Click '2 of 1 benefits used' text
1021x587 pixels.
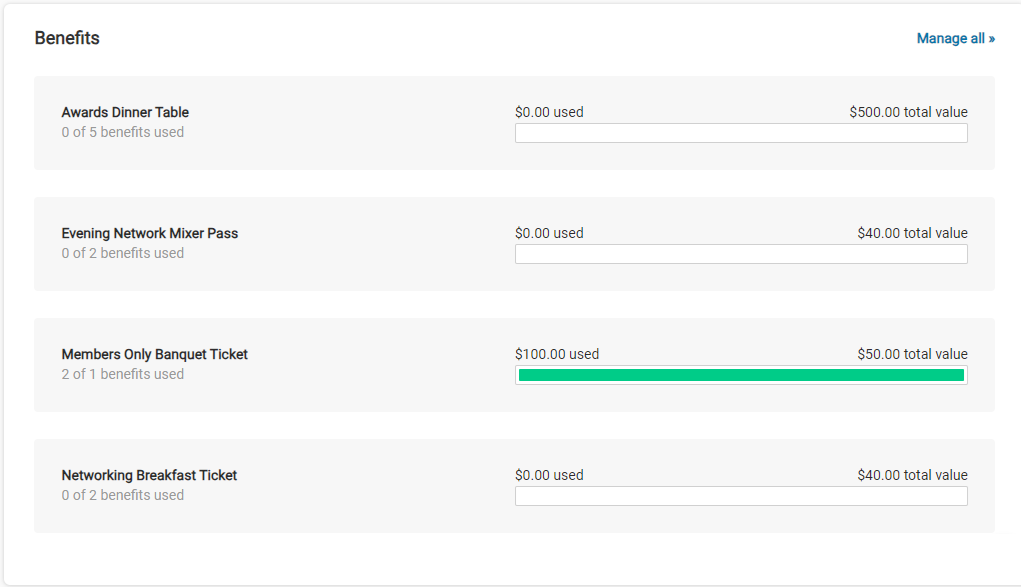pyautogui.click(x=122, y=374)
